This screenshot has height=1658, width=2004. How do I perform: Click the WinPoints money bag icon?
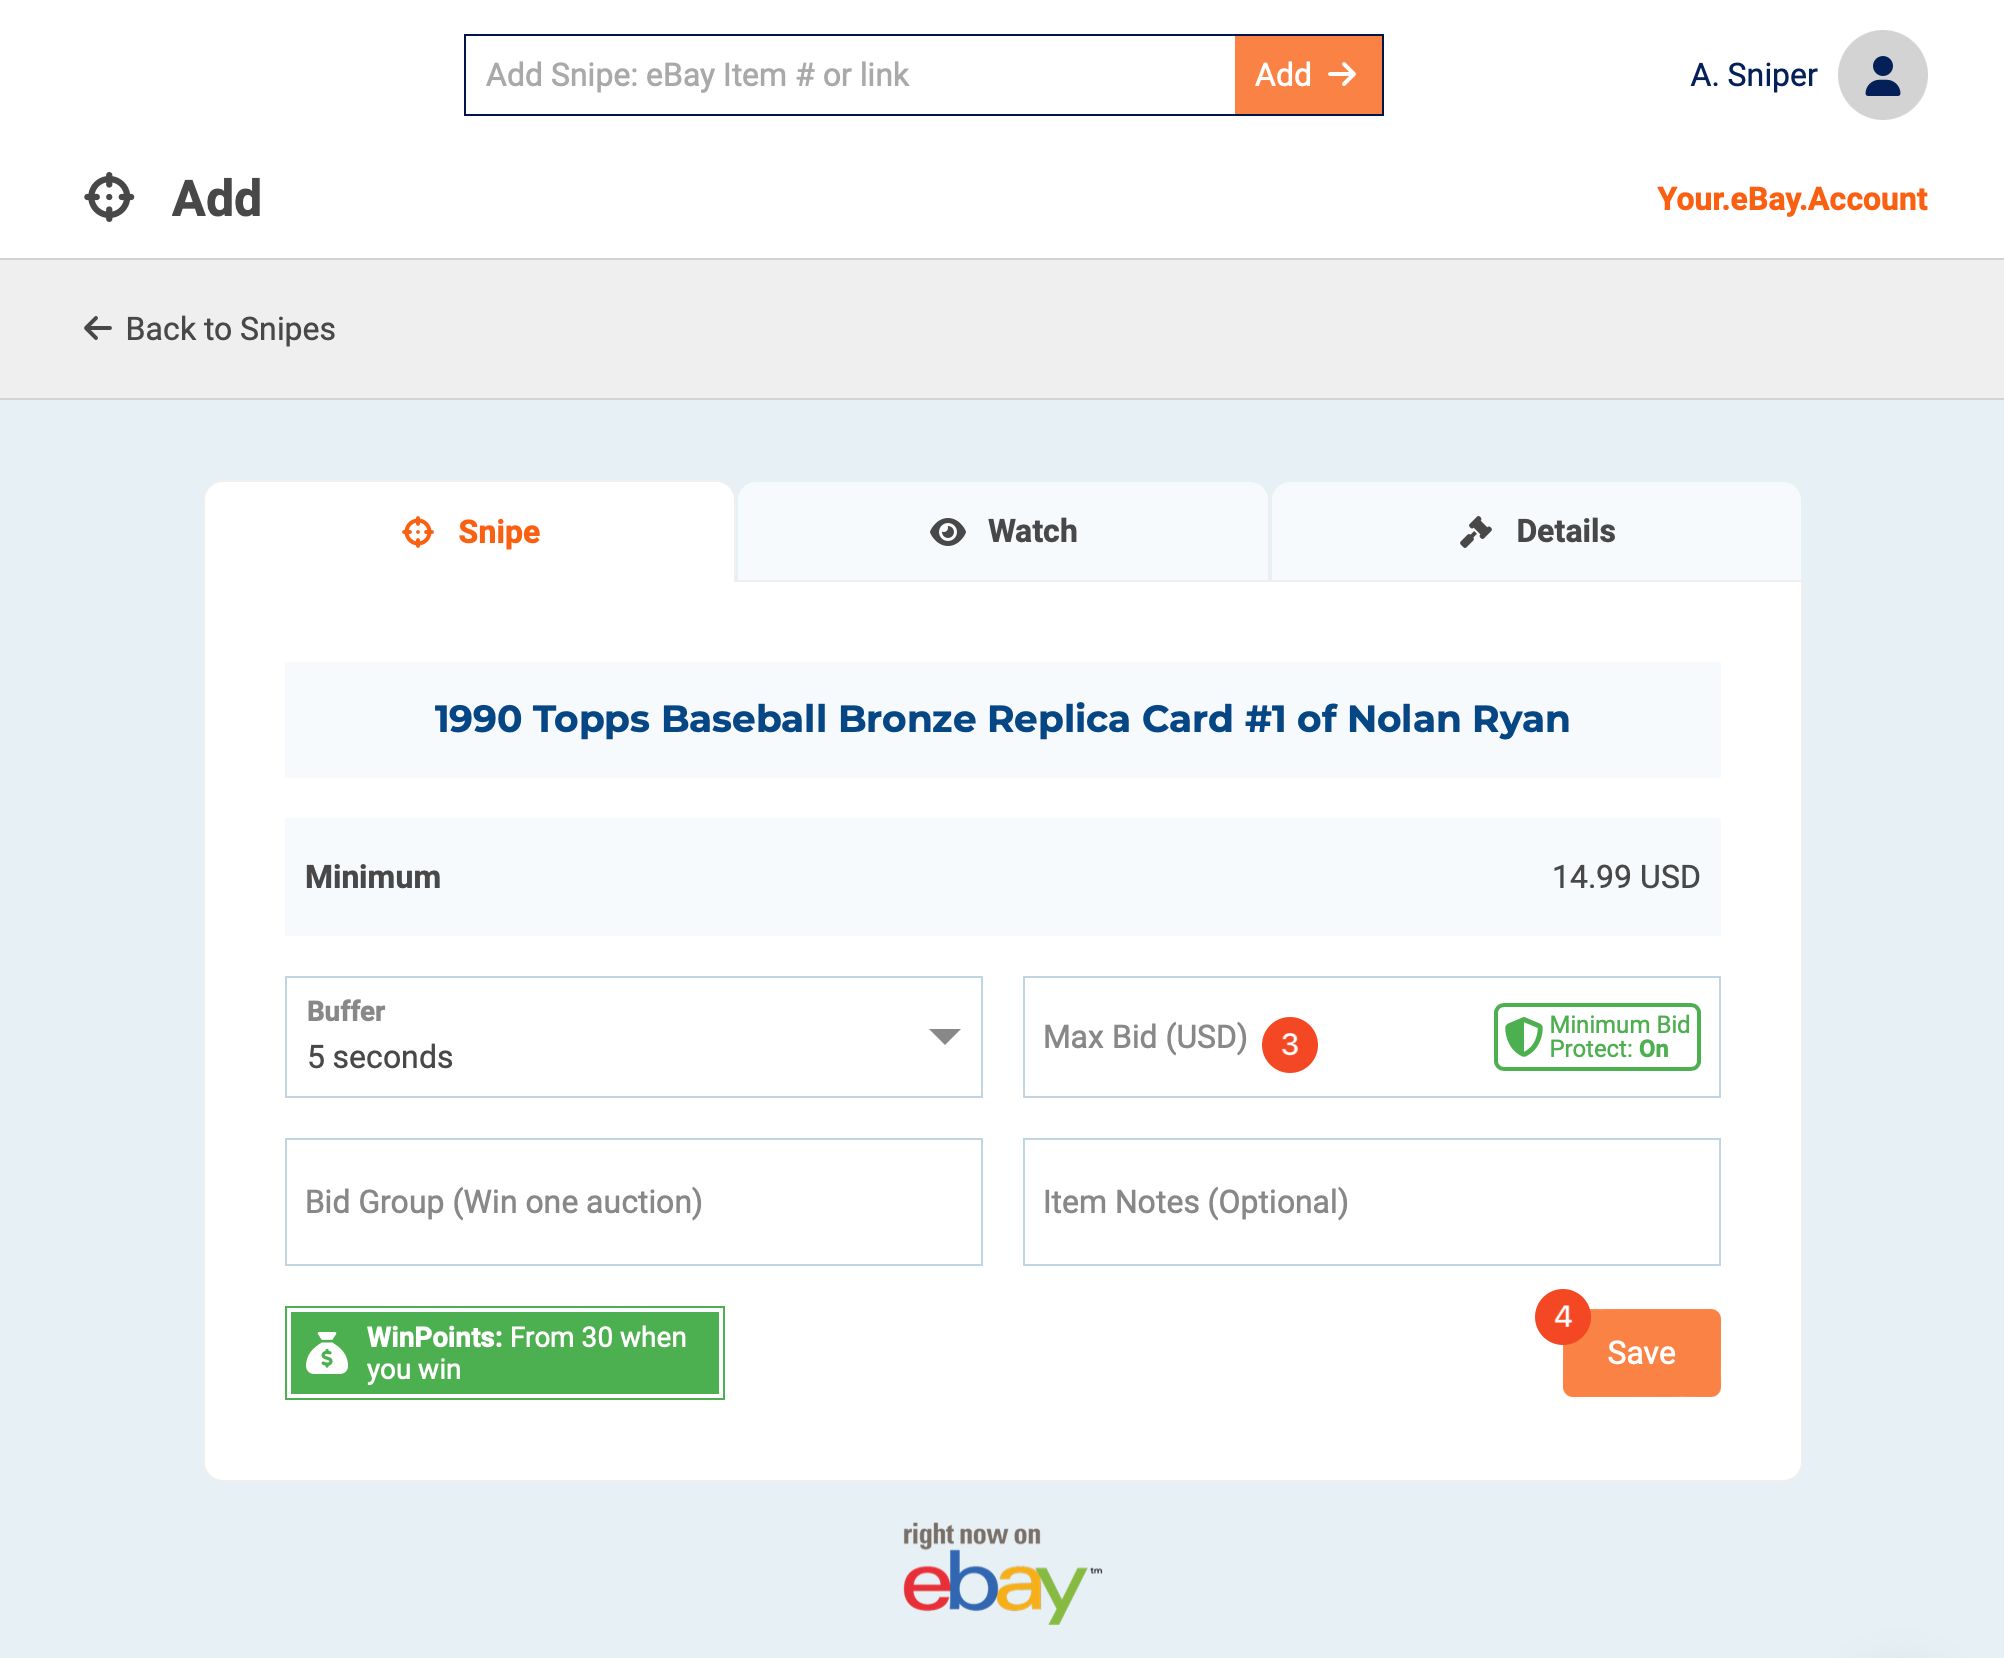(327, 1353)
